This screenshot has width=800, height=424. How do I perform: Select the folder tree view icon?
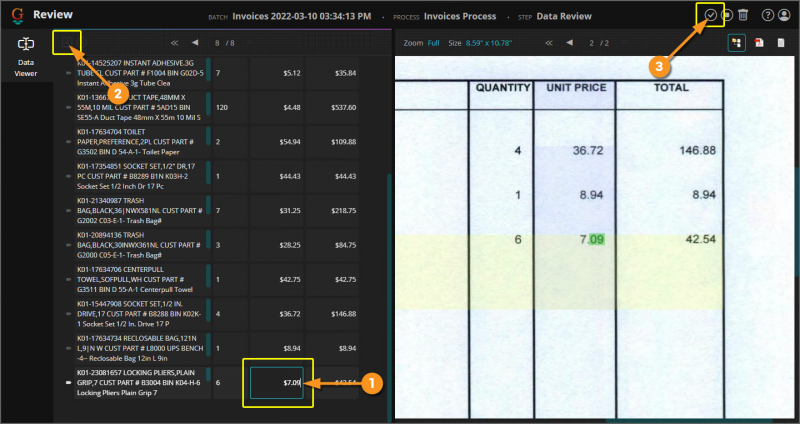(736, 43)
